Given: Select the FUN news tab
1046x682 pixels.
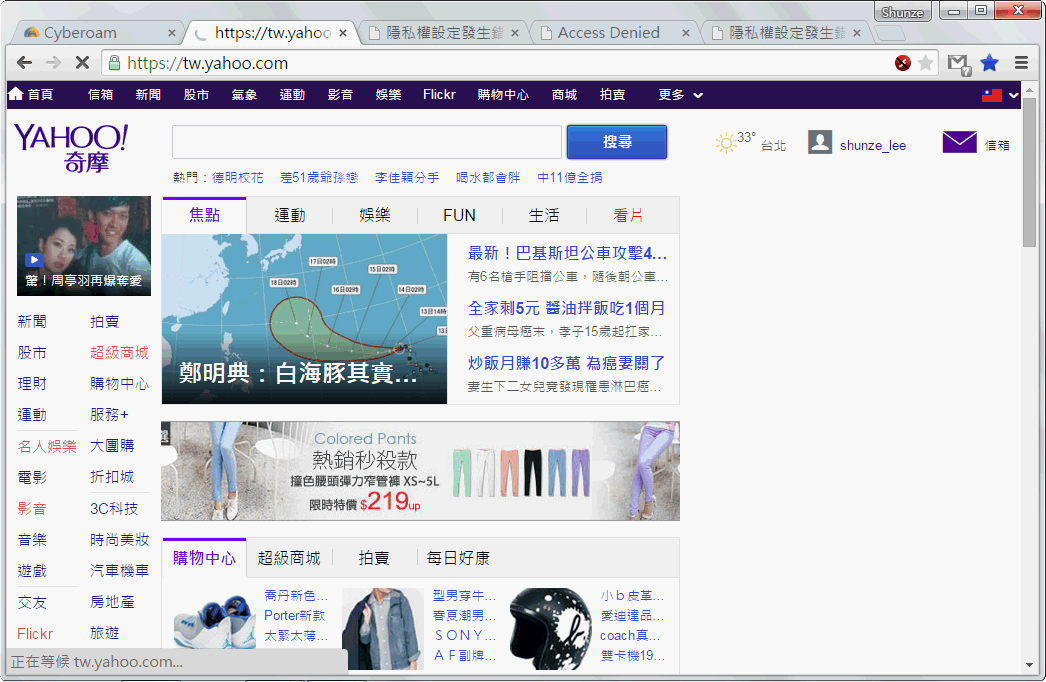Looking at the screenshot, I should [x=459, y=215].
